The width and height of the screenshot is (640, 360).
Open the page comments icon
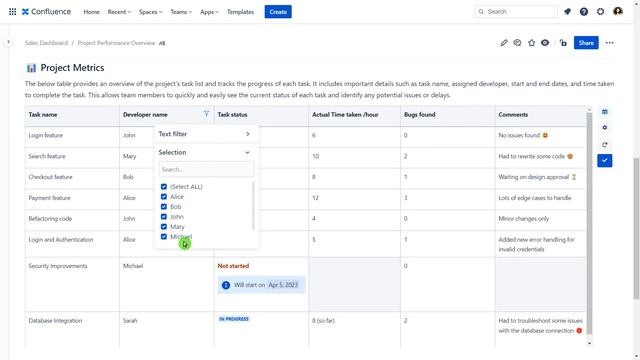518,43
